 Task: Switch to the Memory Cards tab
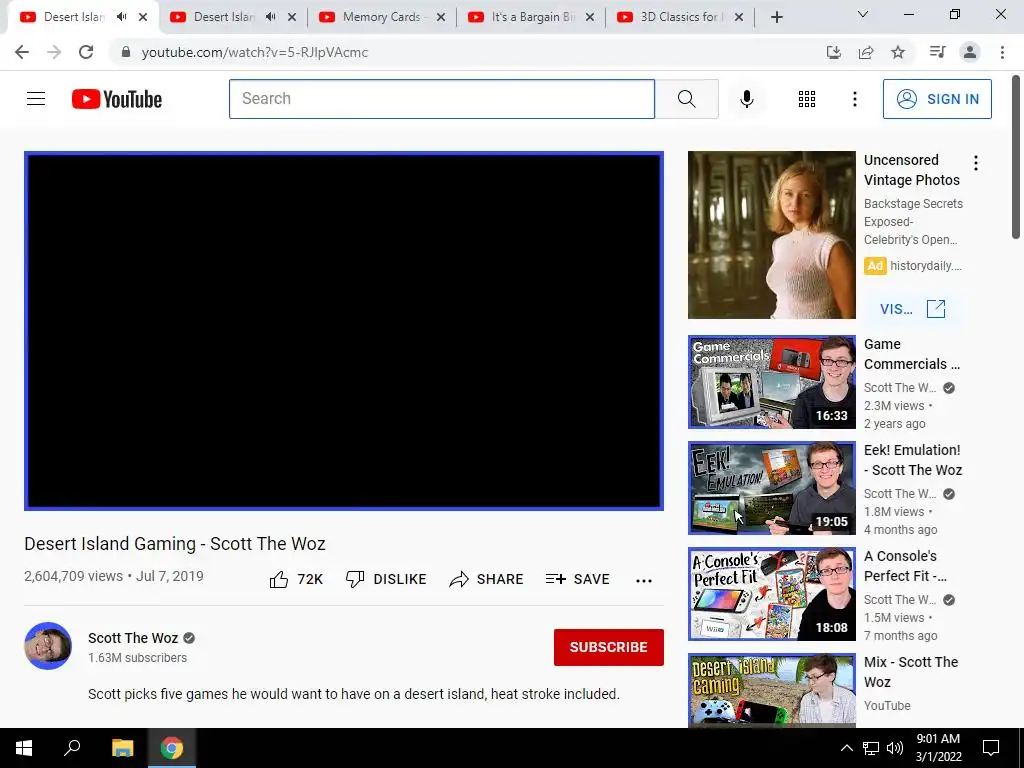382,17
